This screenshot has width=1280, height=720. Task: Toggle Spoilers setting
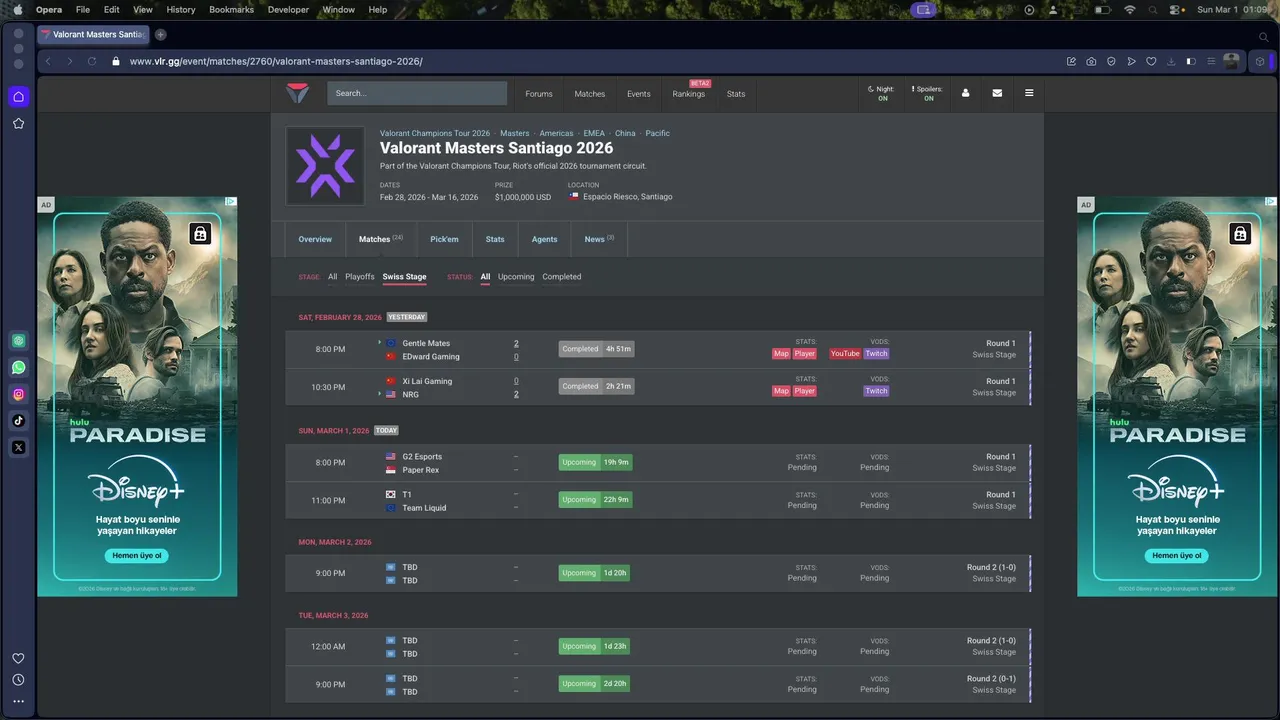pyautogui.click(x=927, y=93)
